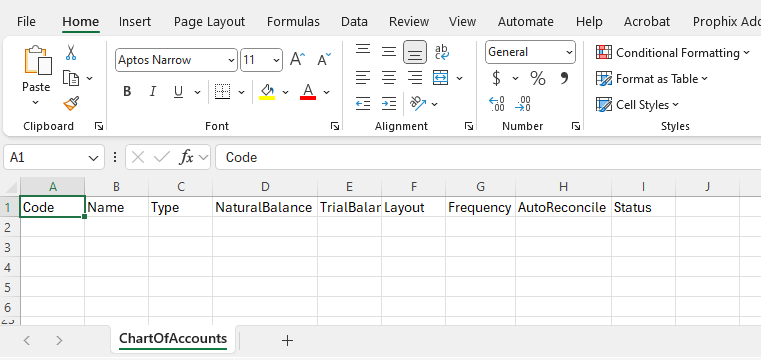The image size is (761, 360).
Task: Click the Orientation text-angle icon
Action: (418, 103)
